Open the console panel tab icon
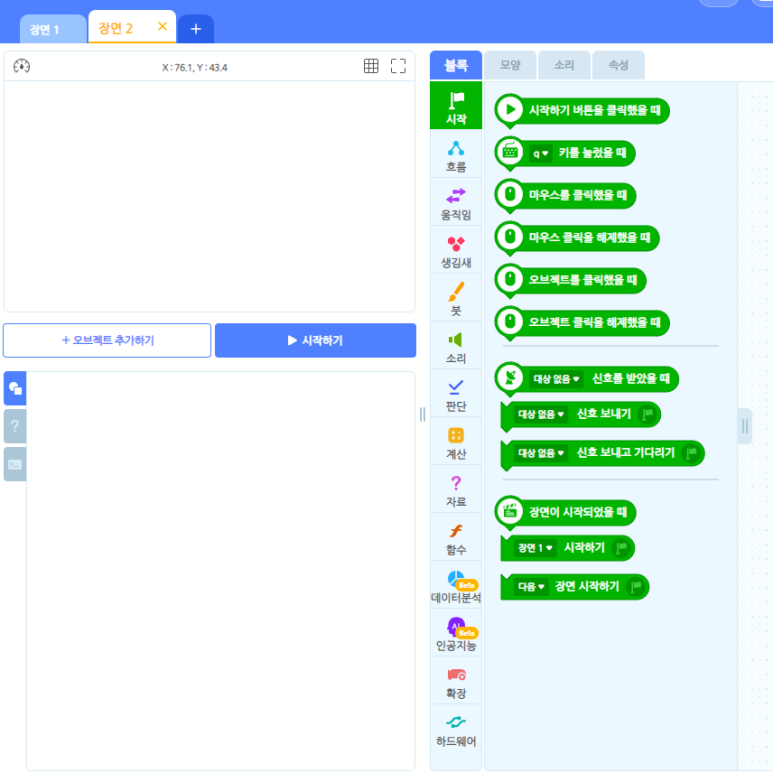 (x=15, y=464)
